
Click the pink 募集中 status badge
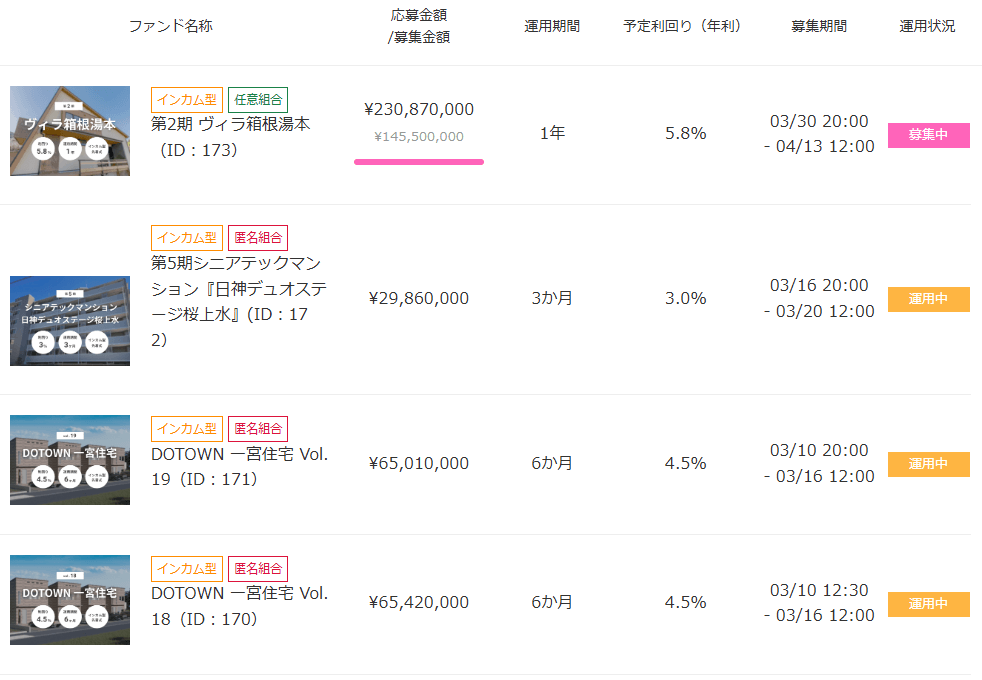coord(928,135)
